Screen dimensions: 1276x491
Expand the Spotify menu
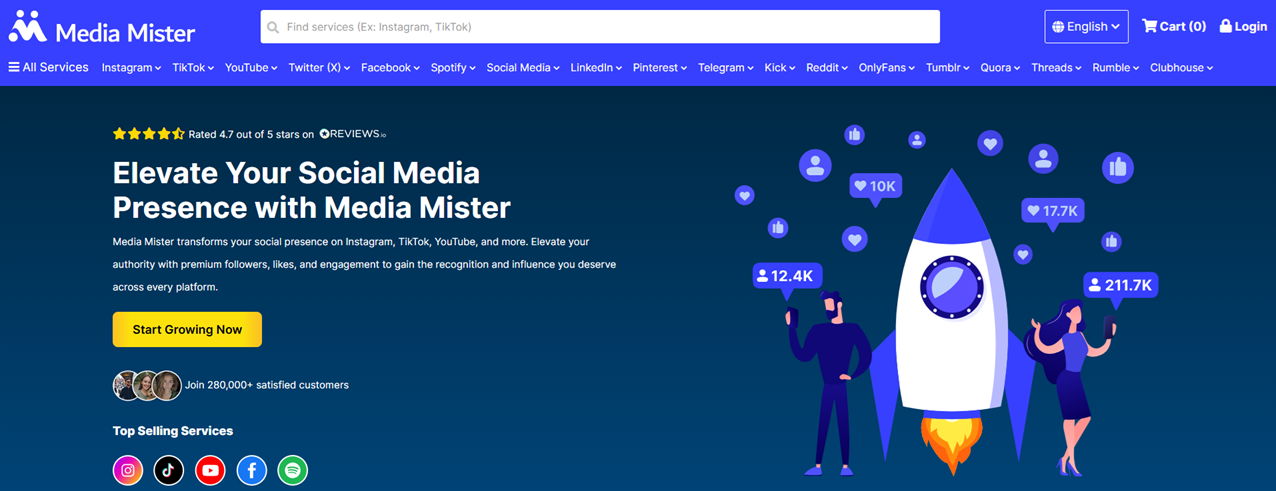click(x=453, y=68)
